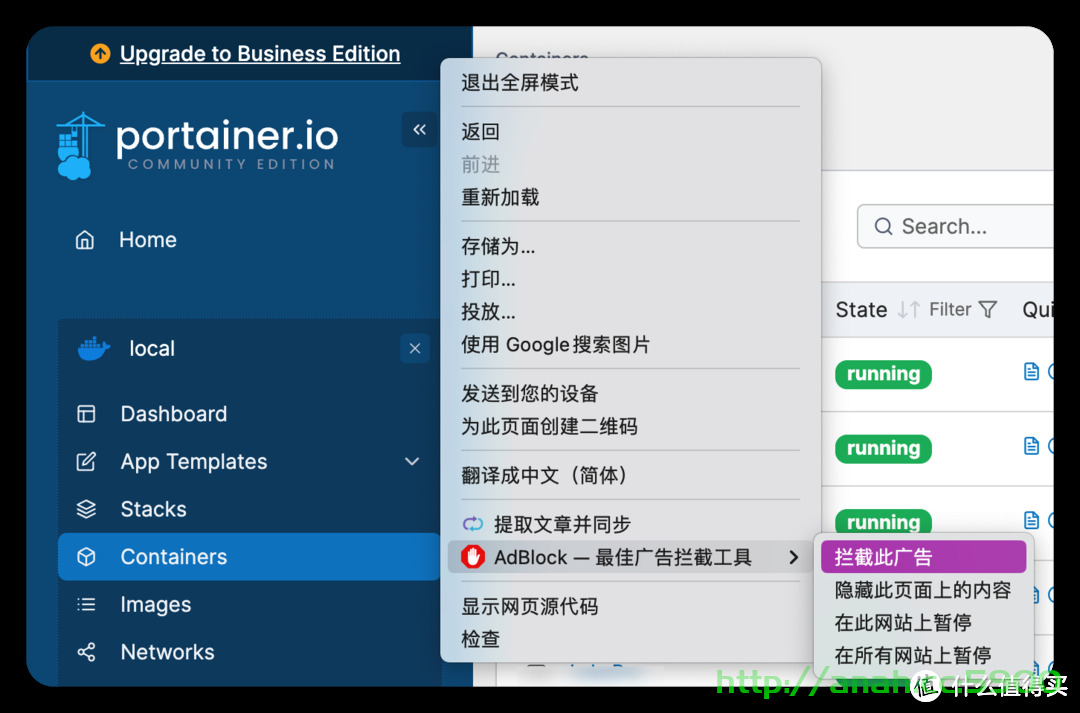This screenshot has height=713, width=1080.
Task: Open App Templates in the sidebar
Action: point(194,462)
